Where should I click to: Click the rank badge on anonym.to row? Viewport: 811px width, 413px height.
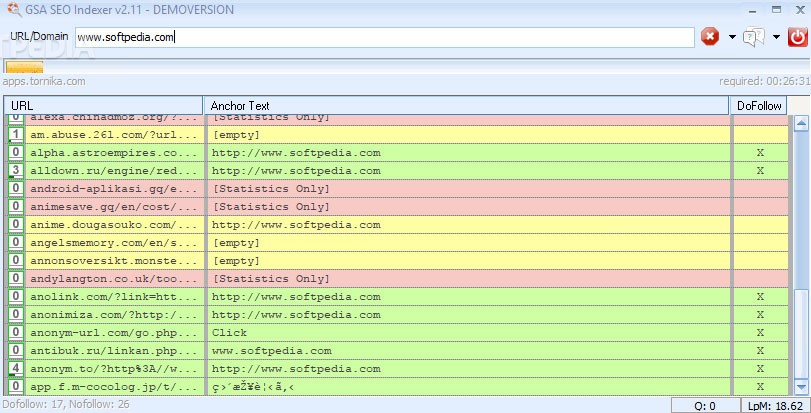16,369
